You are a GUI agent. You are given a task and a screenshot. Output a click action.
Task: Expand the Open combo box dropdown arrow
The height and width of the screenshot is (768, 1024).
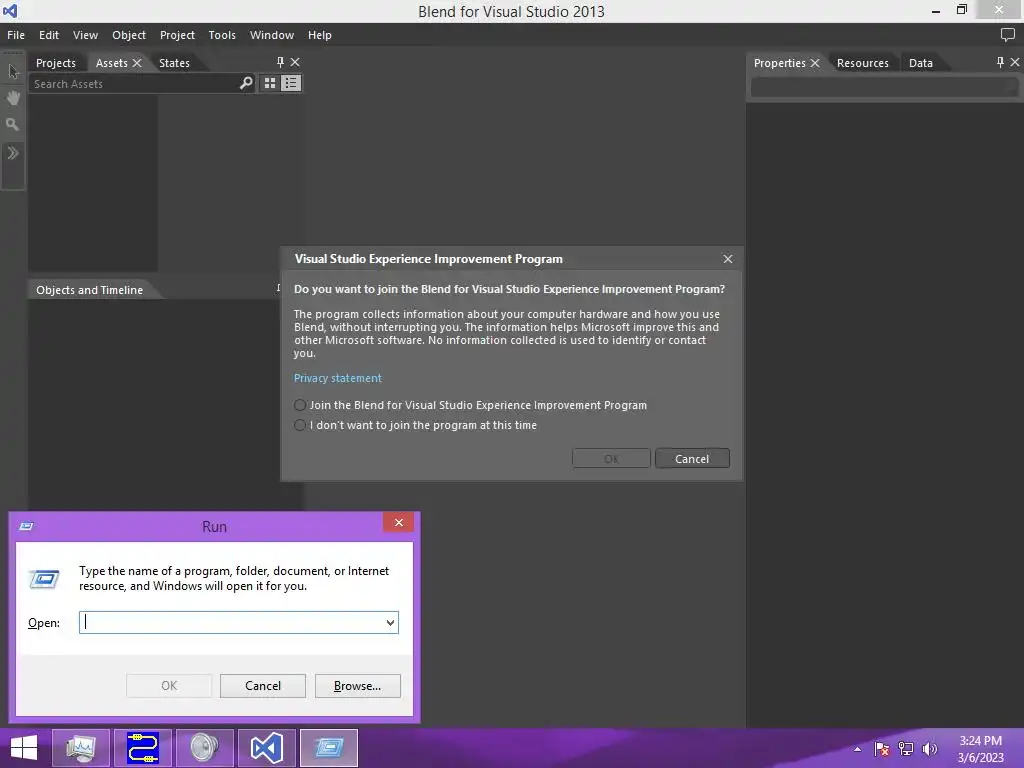coord(390,622)
